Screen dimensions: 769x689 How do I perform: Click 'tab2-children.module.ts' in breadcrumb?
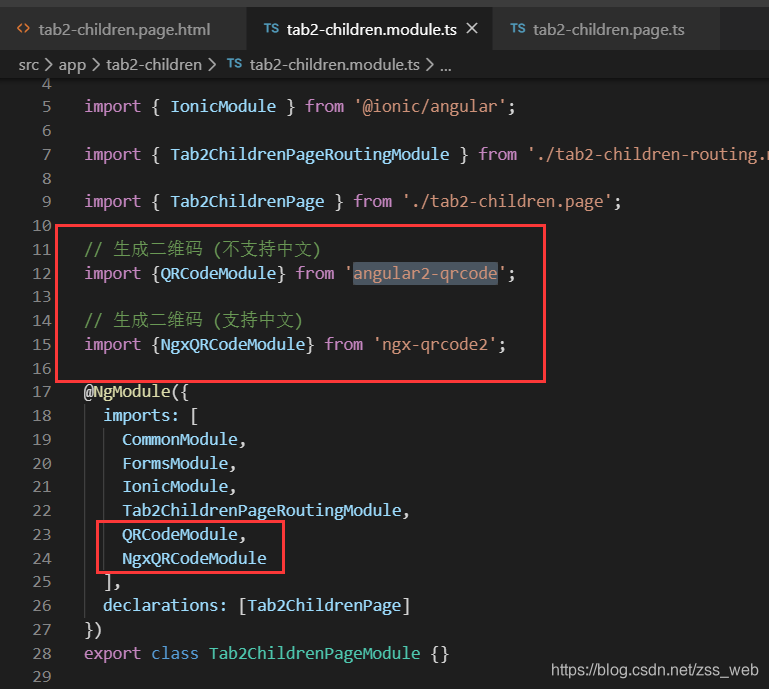tap(334, 65)
